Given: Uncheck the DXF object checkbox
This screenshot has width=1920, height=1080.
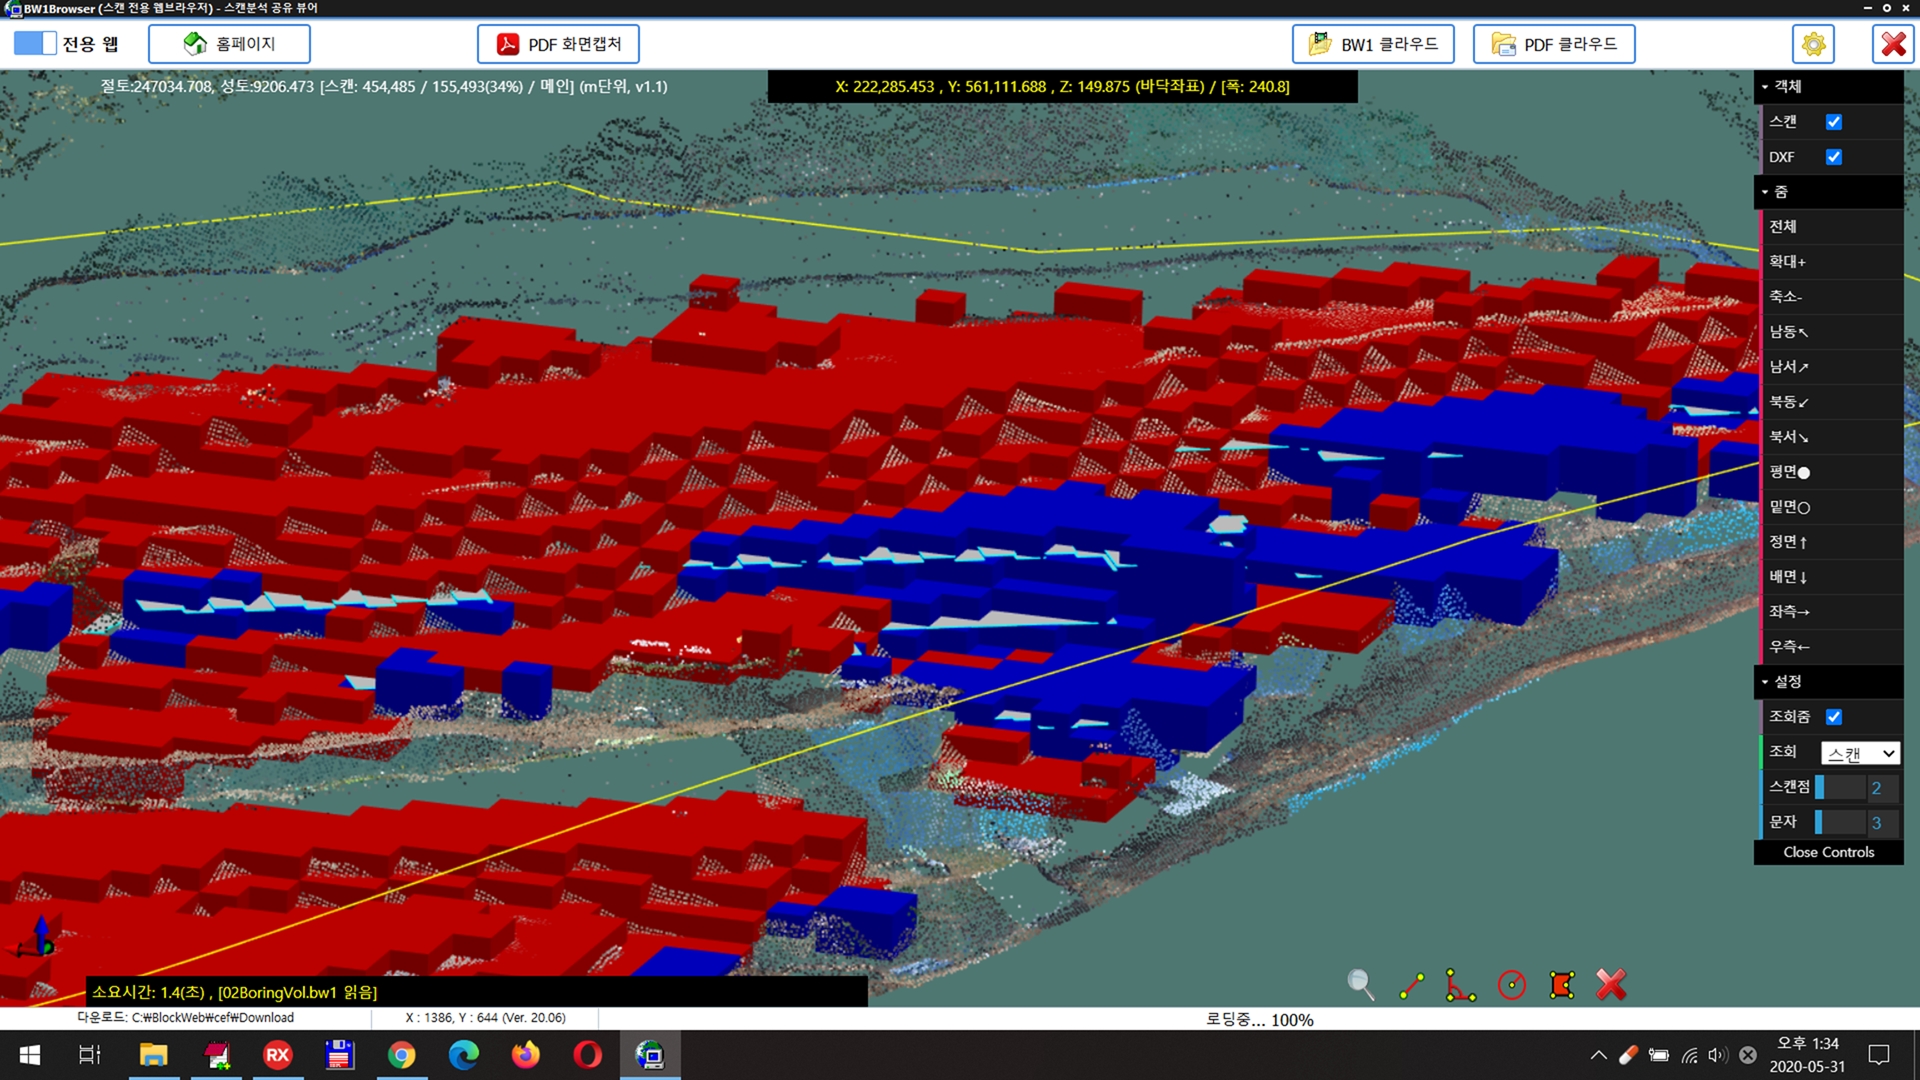Looking at the screenshot, I should click(1833, 157).
